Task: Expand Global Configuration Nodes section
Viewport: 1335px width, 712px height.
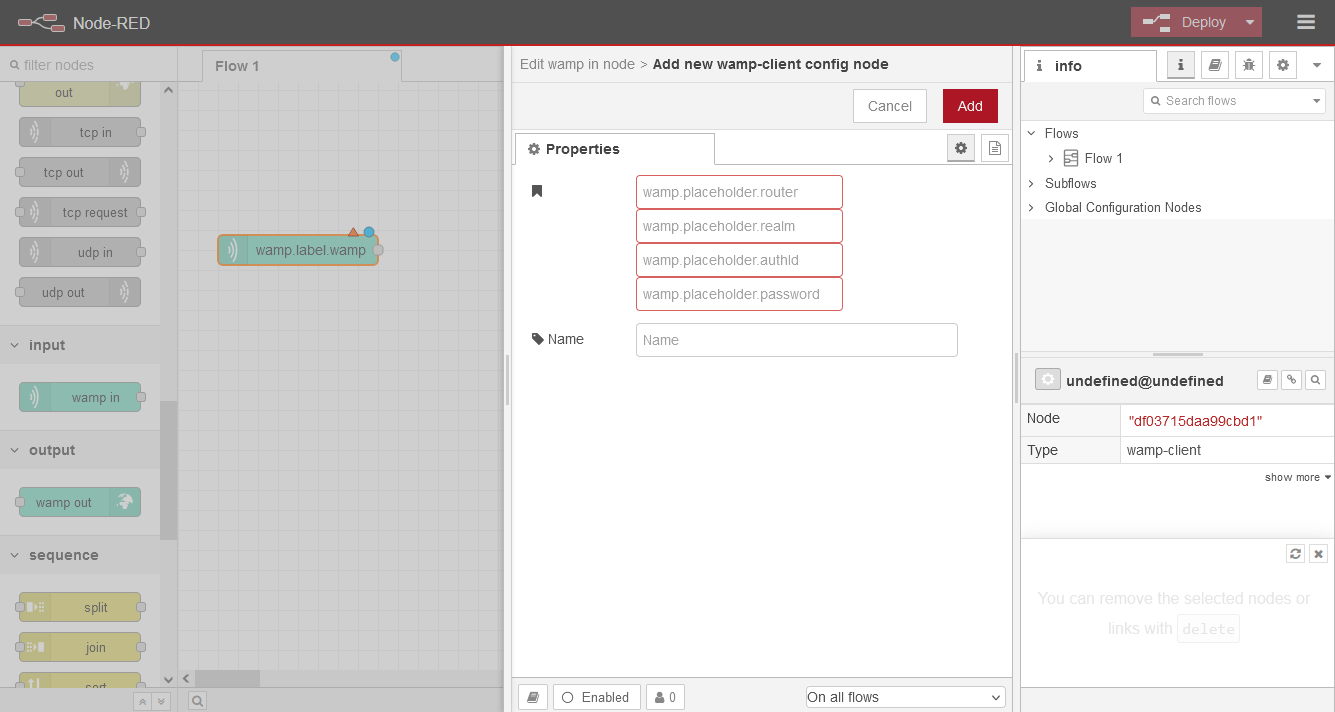Action: coord(1031,208)
